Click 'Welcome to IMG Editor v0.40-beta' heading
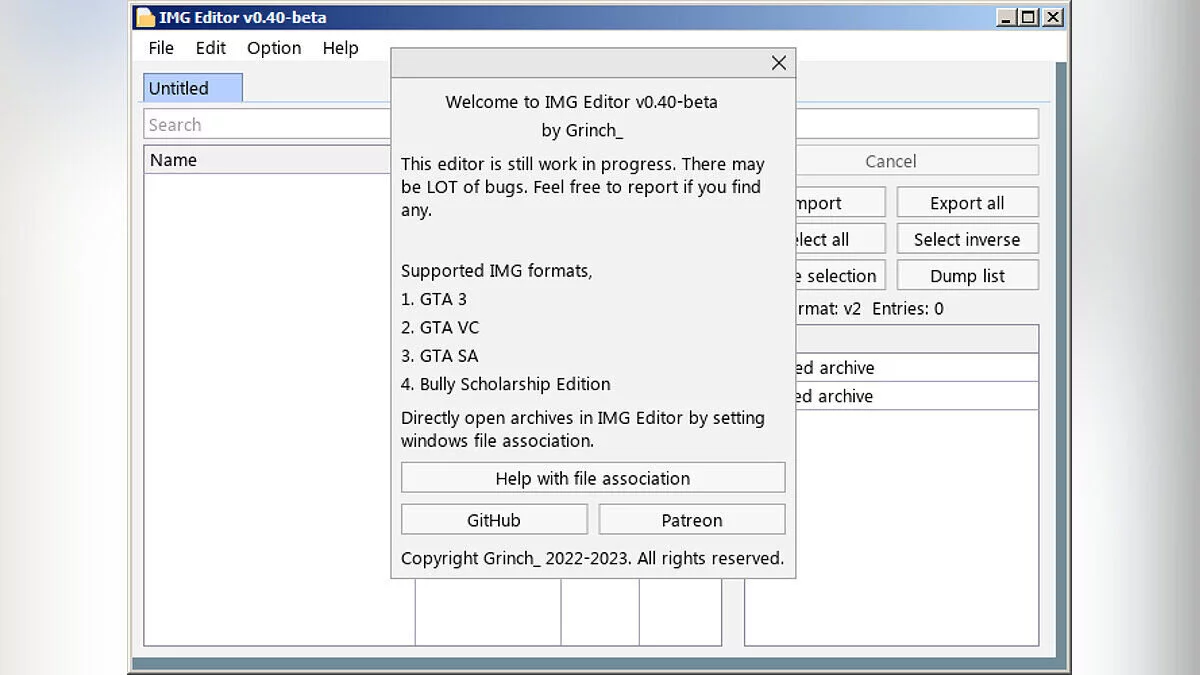 [x=581, y=102]
